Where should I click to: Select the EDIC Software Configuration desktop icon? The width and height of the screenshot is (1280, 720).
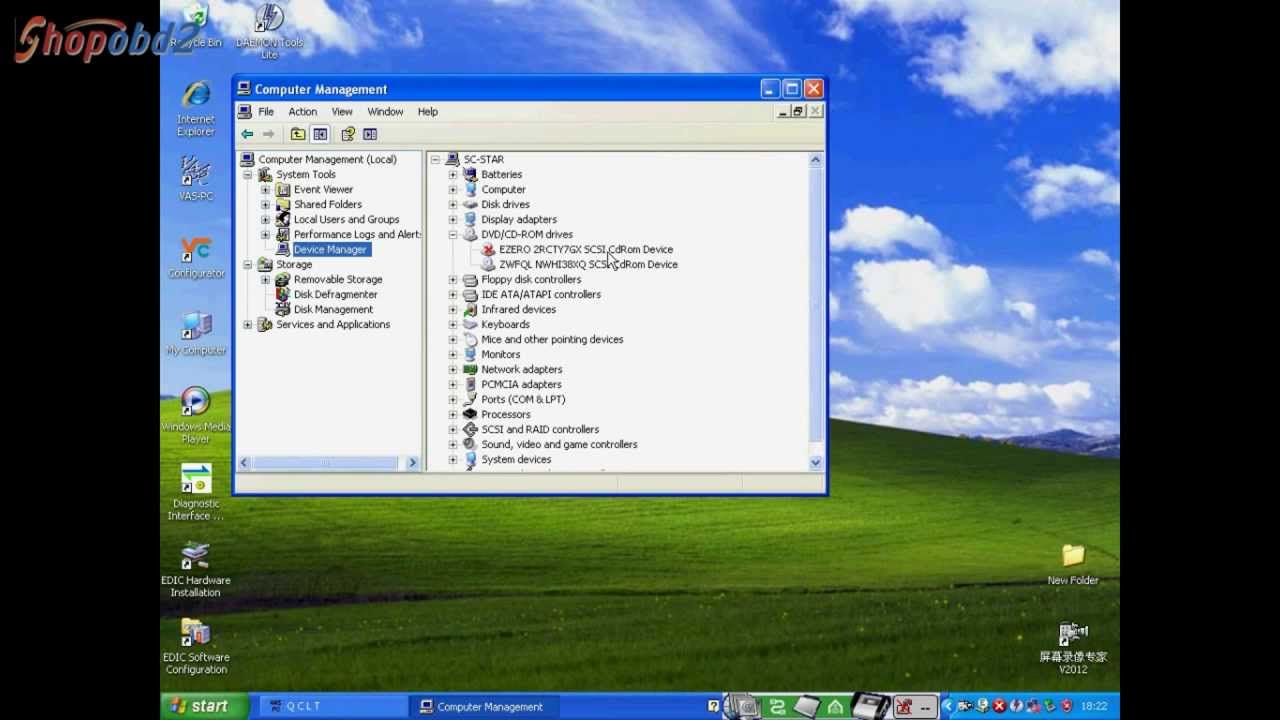coord(196,646)
